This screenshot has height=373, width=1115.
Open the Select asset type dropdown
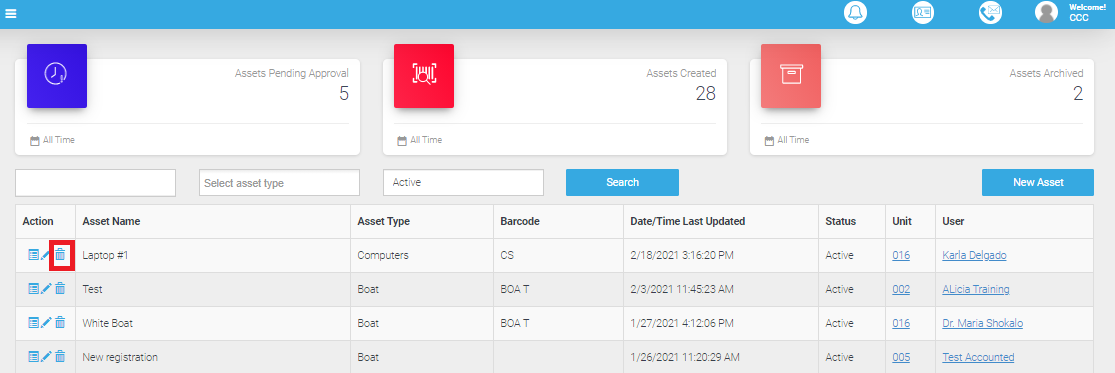tap(279, 183)
